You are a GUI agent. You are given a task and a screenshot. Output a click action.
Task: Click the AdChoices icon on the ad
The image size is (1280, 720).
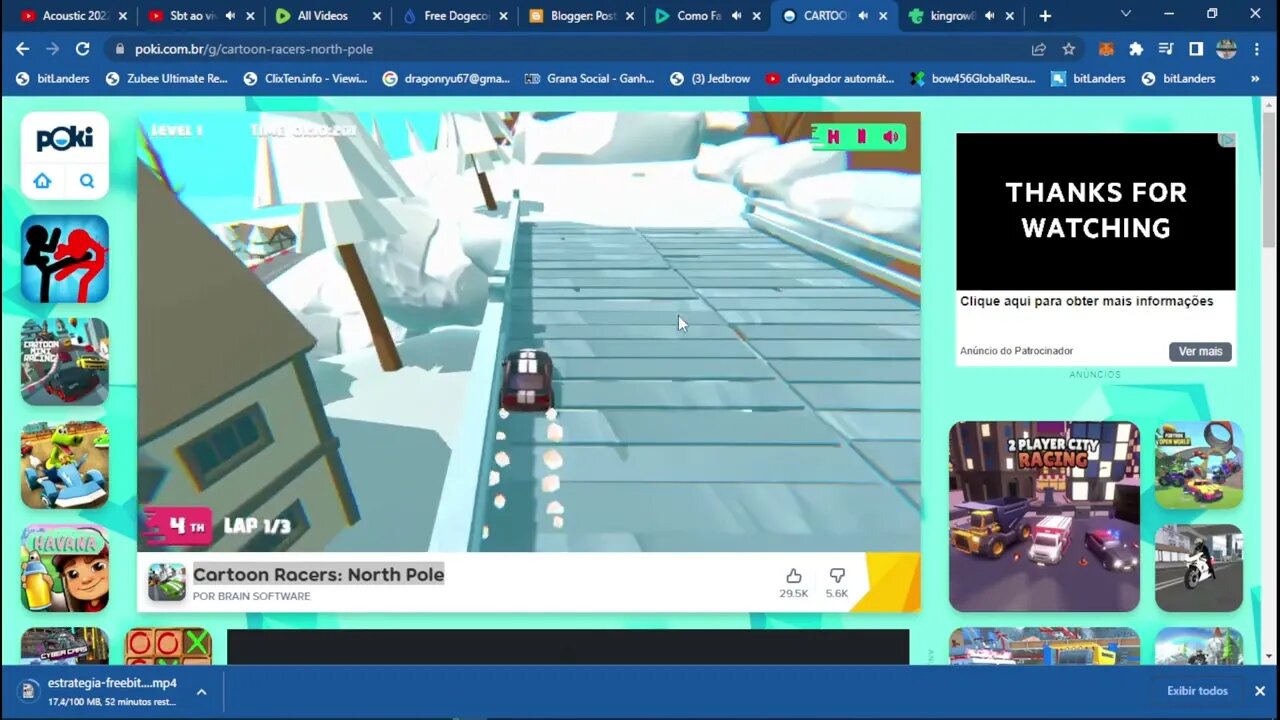(1228, 140)
